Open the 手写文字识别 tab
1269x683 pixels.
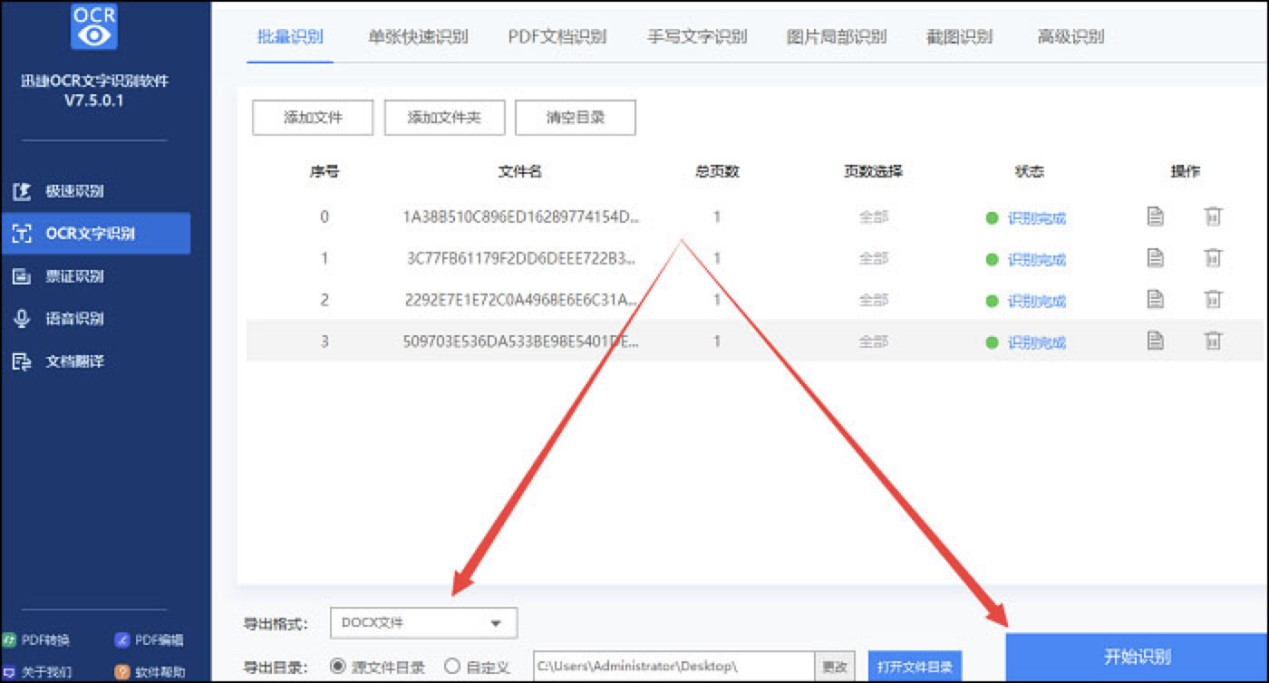[x=697, y=37]
